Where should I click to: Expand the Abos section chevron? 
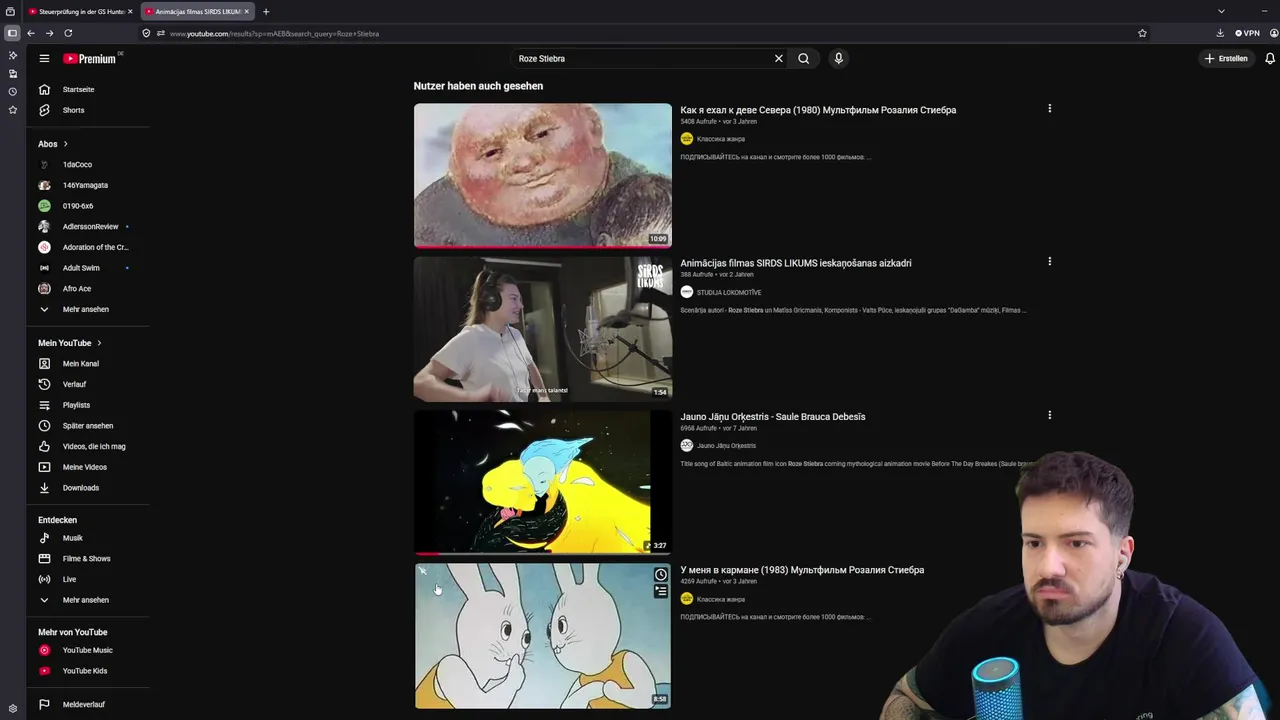66,144
